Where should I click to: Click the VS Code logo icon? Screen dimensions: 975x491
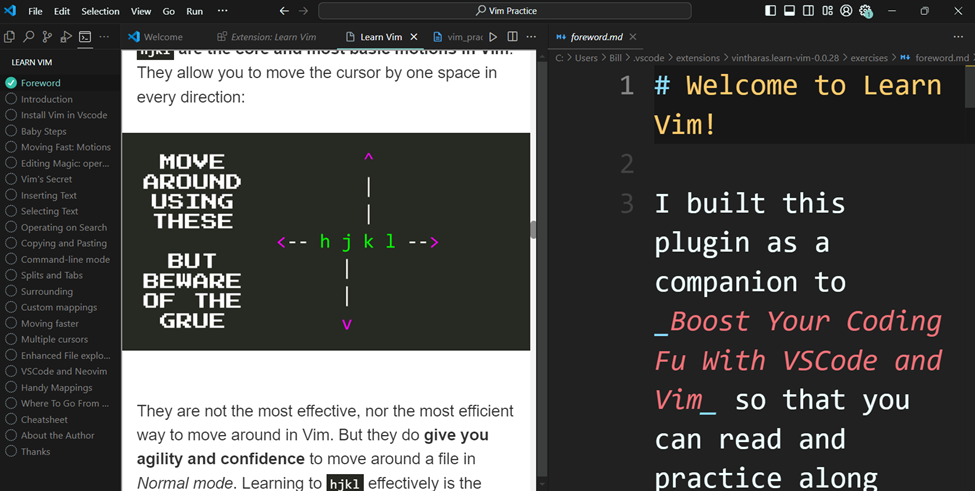[x=10, y=11]
